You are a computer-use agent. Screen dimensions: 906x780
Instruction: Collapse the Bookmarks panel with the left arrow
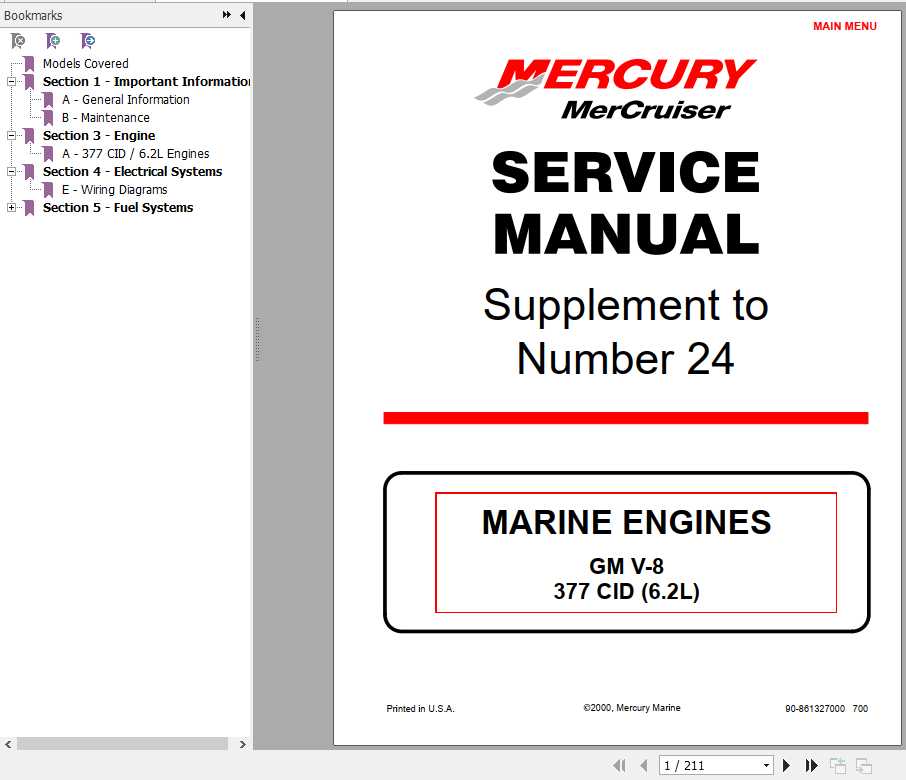click(x=241, y=15)
